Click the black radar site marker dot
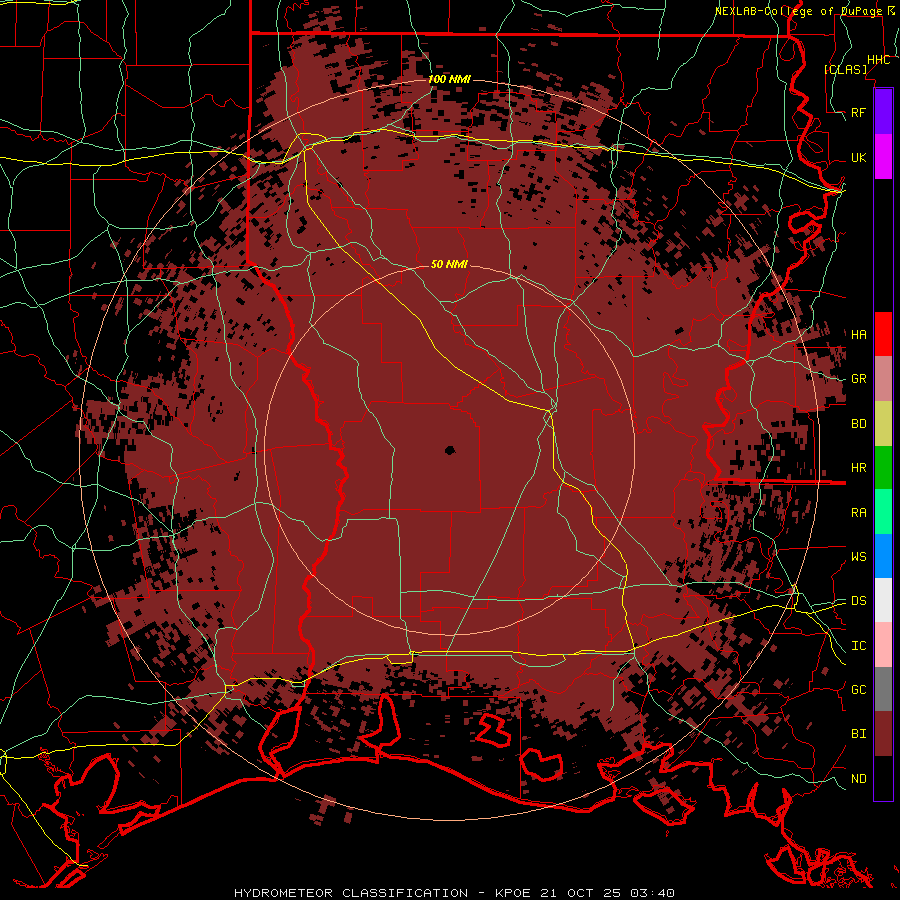 (450, 450)
